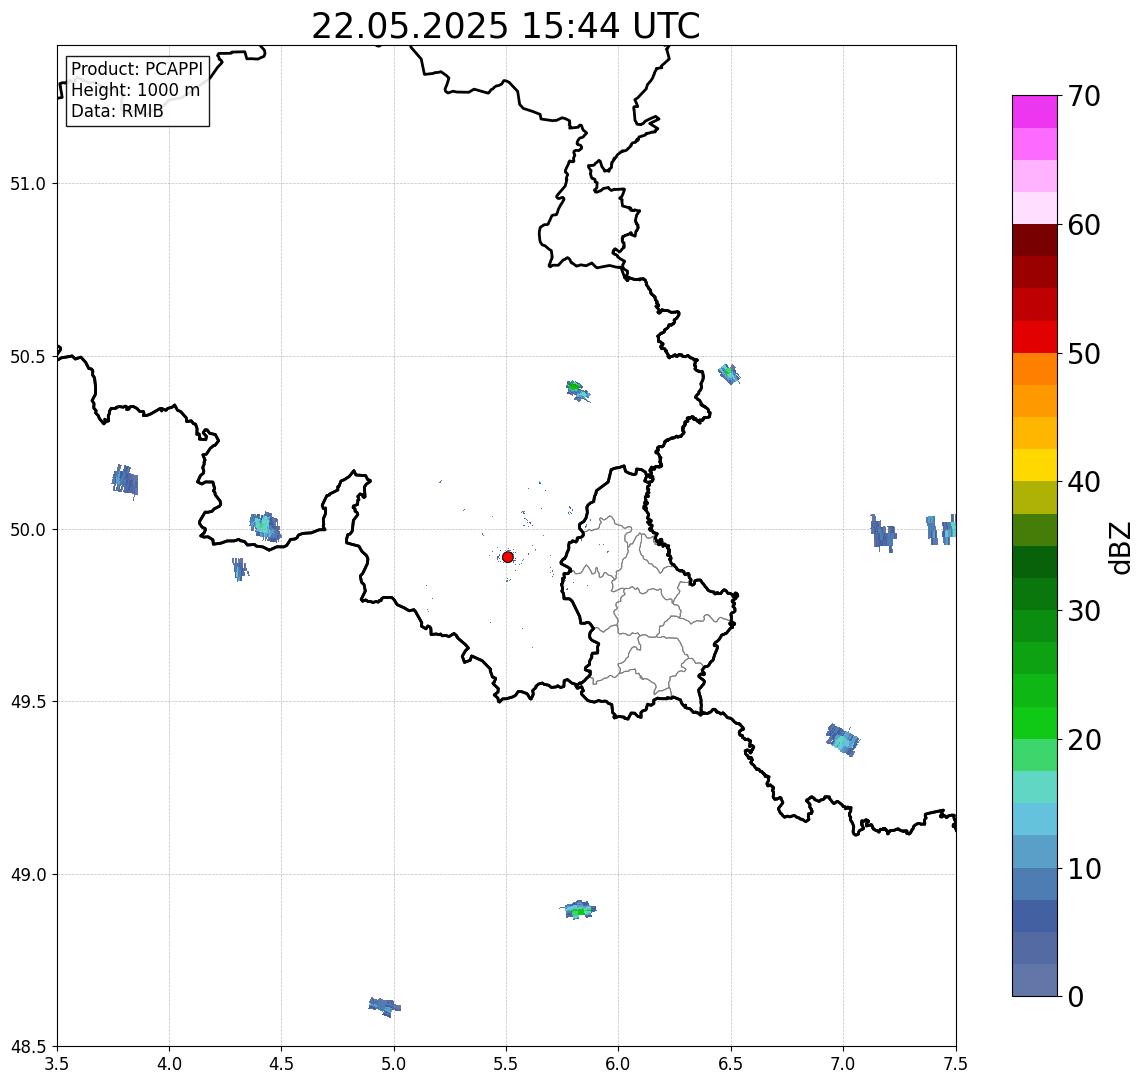Image resolution: width=1145 pixels, height=1084 pixels.
Task: Click the title '22.05.2025 15:44 UTC'
Action: 505,26
